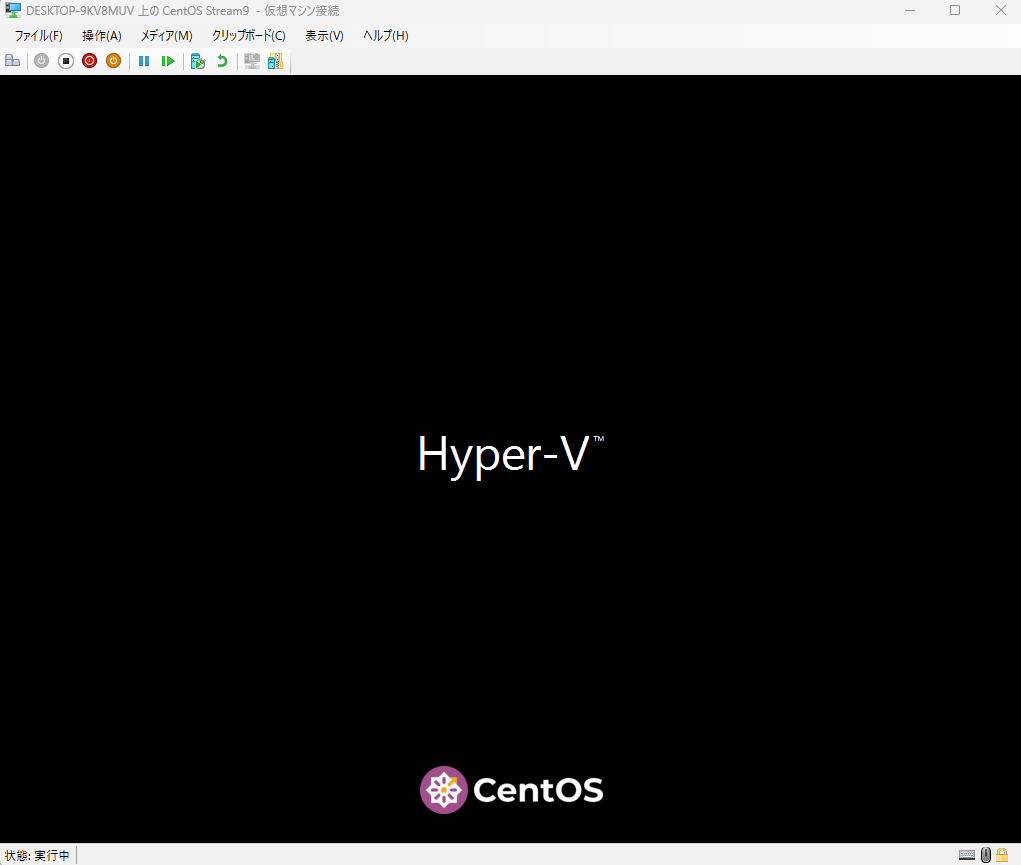Click the enhanced session toolbar icon
The width and height of the screenshot is (1021, 865).
tap(252, 61)
